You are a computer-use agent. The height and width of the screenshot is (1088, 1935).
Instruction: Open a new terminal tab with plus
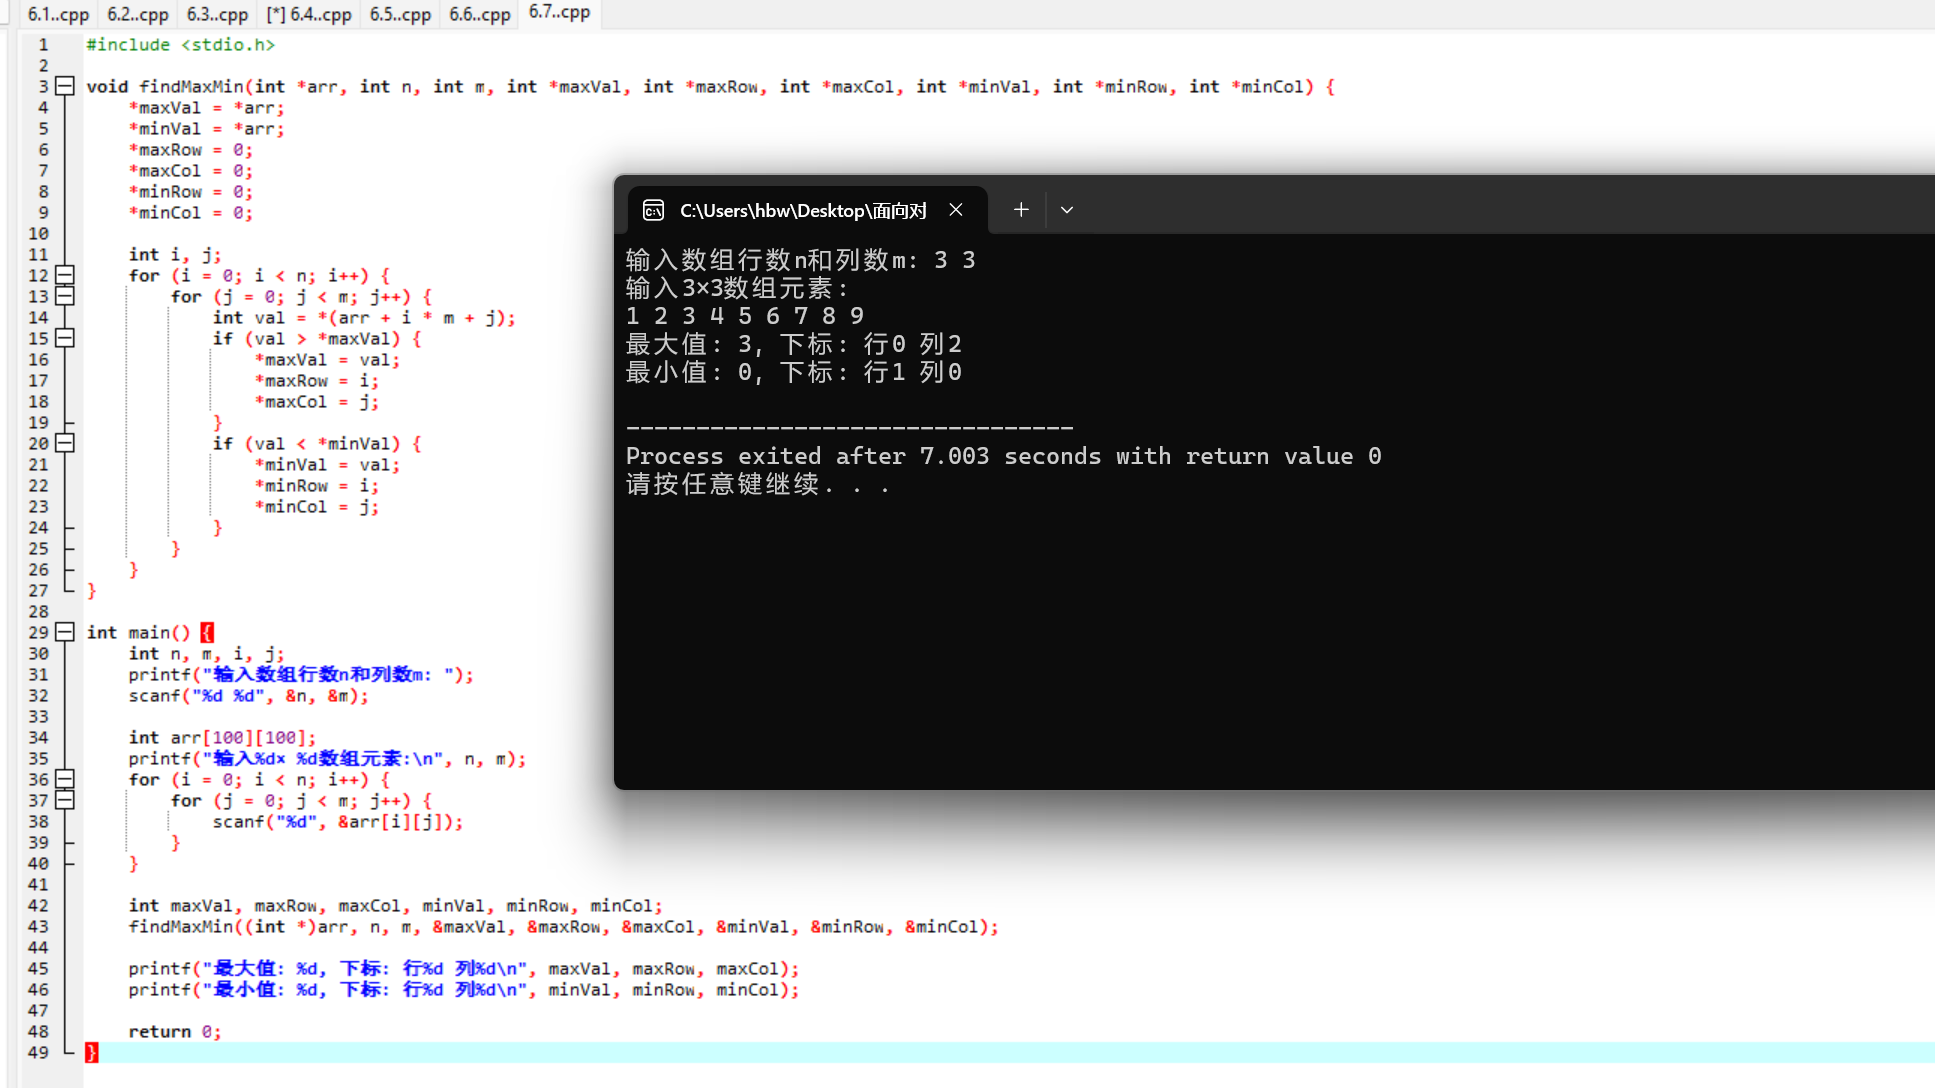coord(1021,210)
